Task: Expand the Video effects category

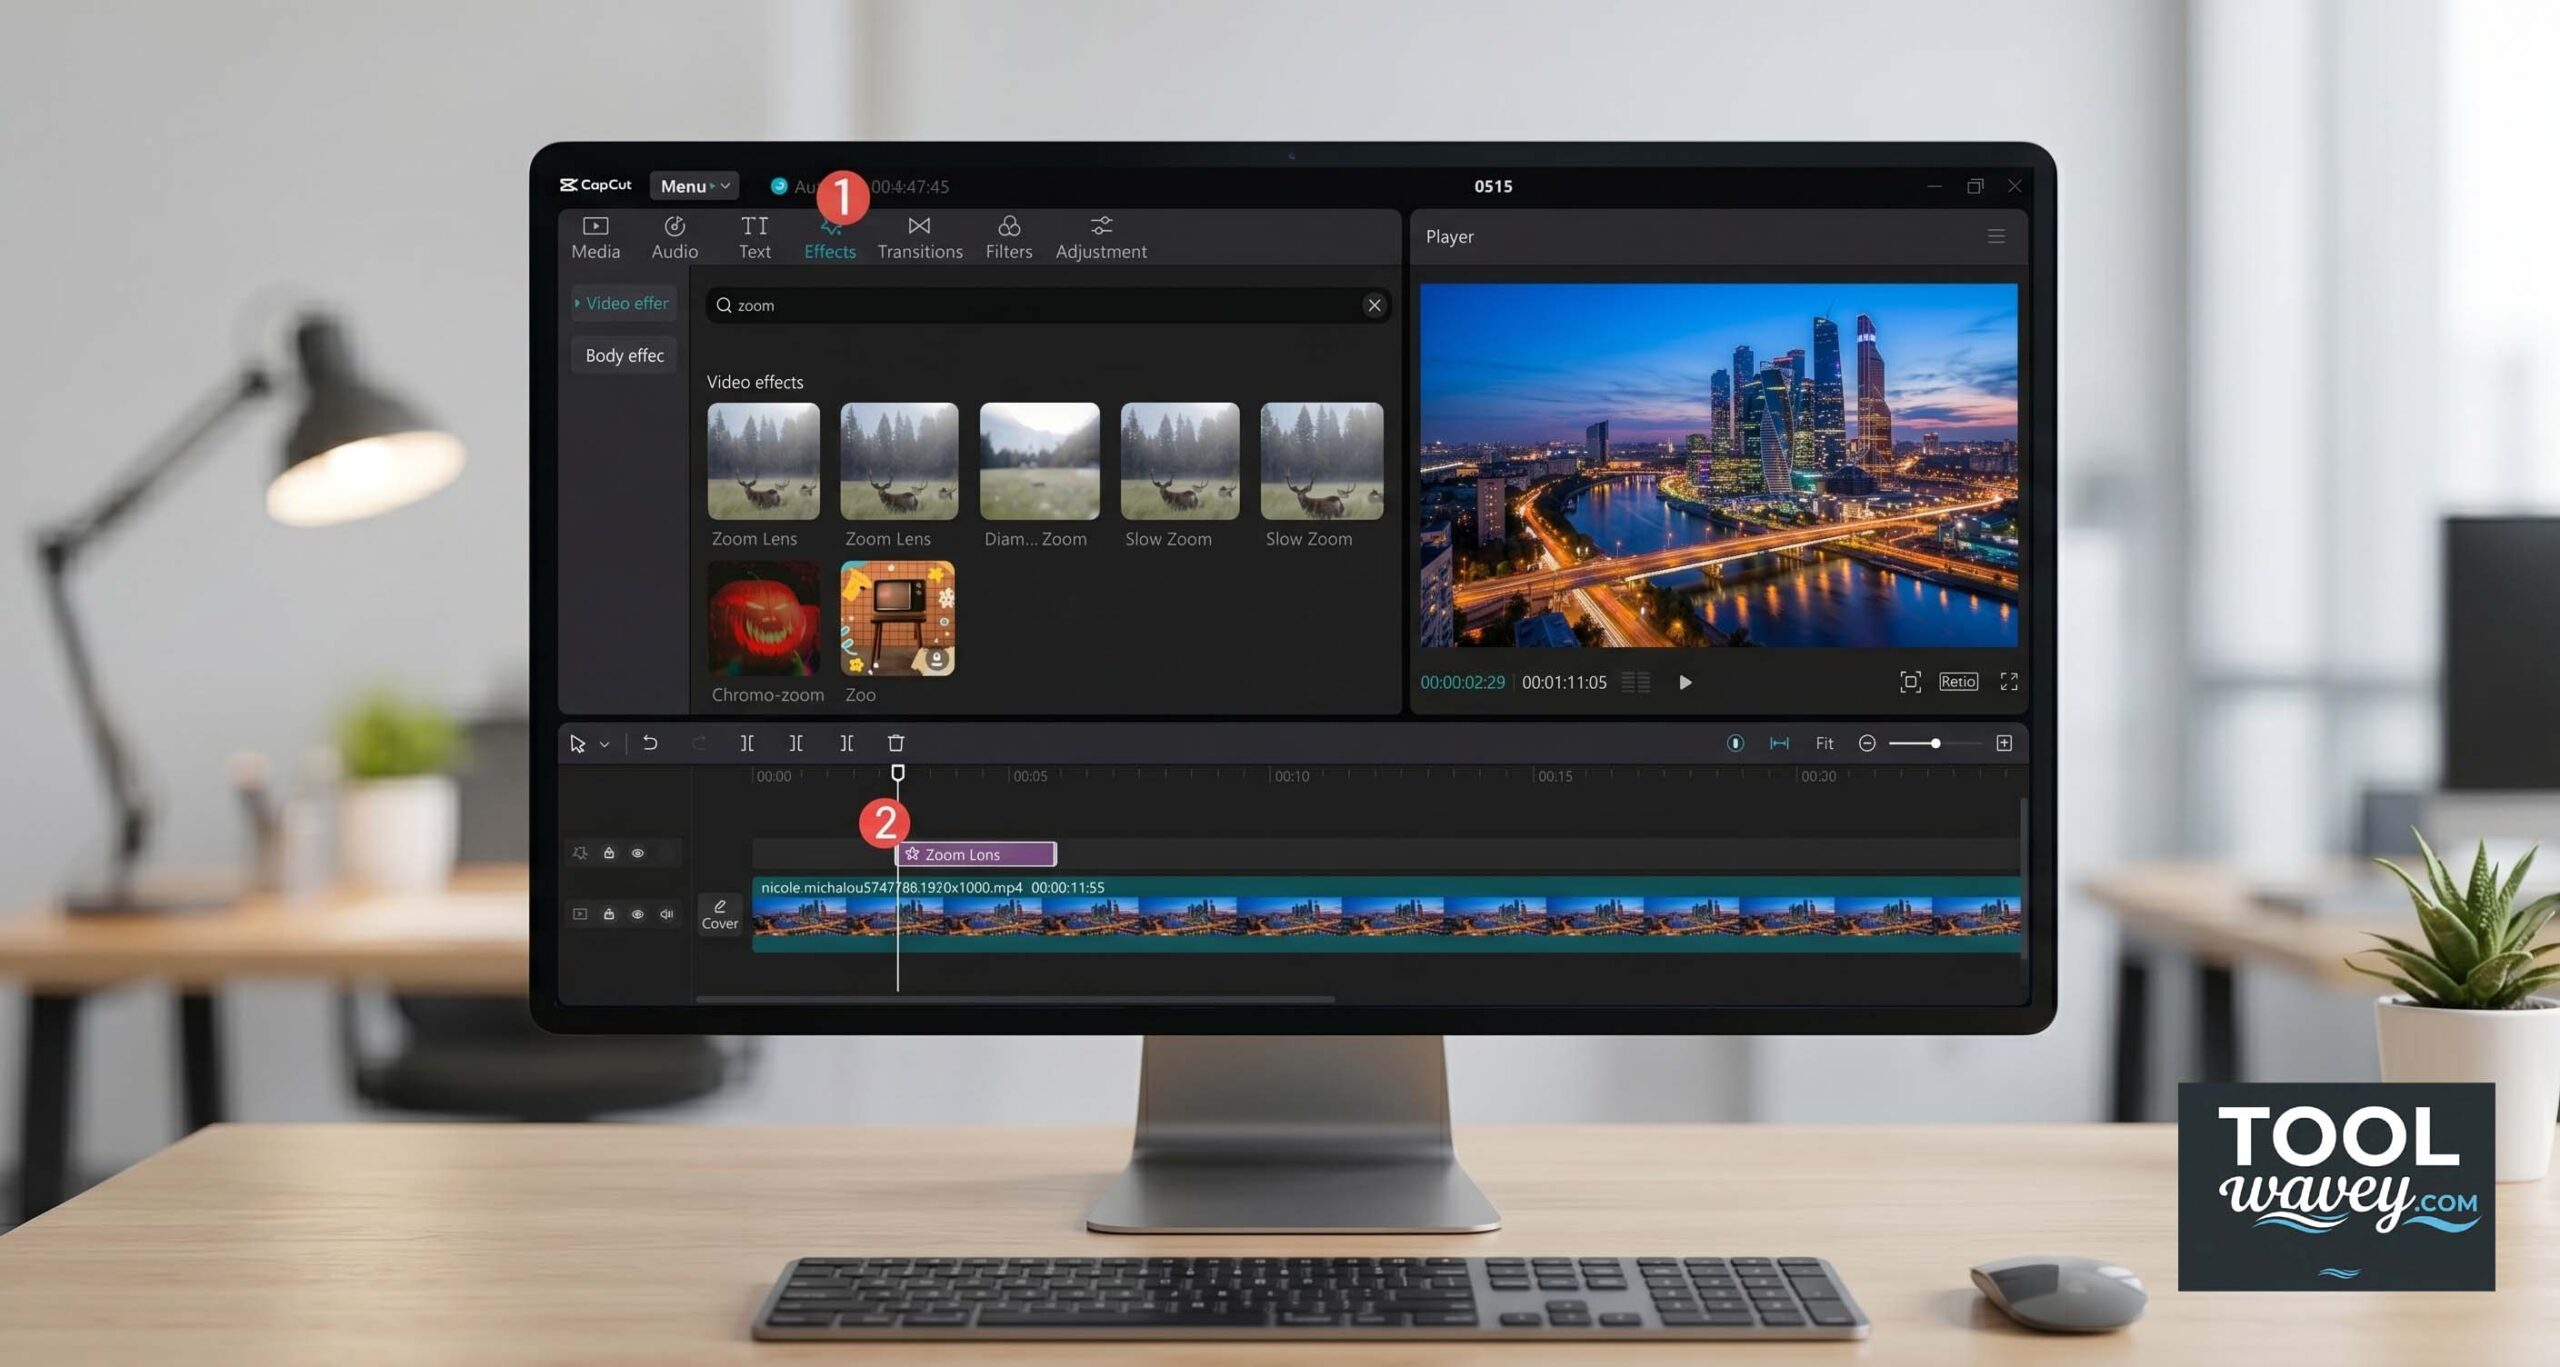Action: click(x=623, y=303)
